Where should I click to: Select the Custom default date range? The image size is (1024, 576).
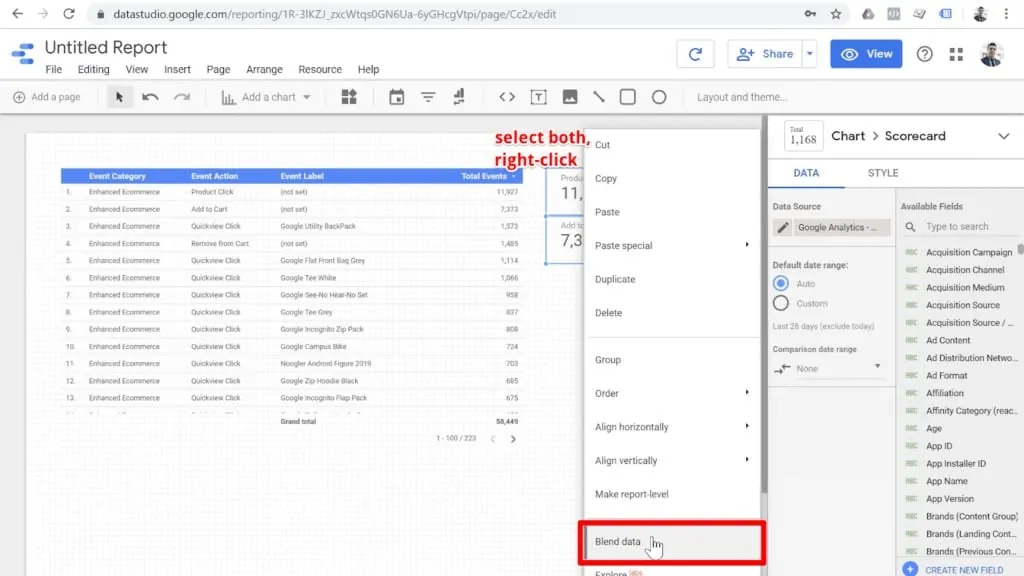point(781,304)
